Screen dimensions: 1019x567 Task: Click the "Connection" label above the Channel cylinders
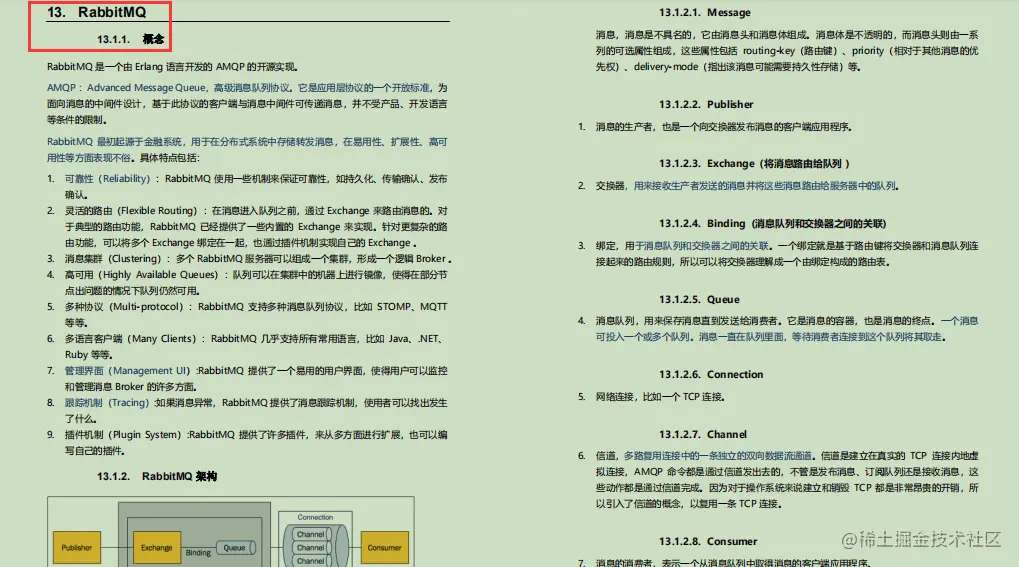click(315, 517)
